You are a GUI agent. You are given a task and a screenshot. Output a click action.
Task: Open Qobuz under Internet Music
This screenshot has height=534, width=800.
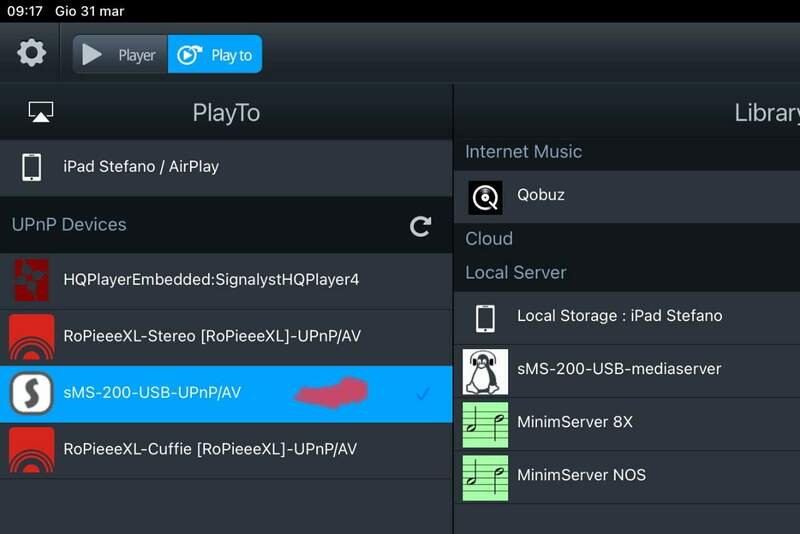tap(541, 196)
